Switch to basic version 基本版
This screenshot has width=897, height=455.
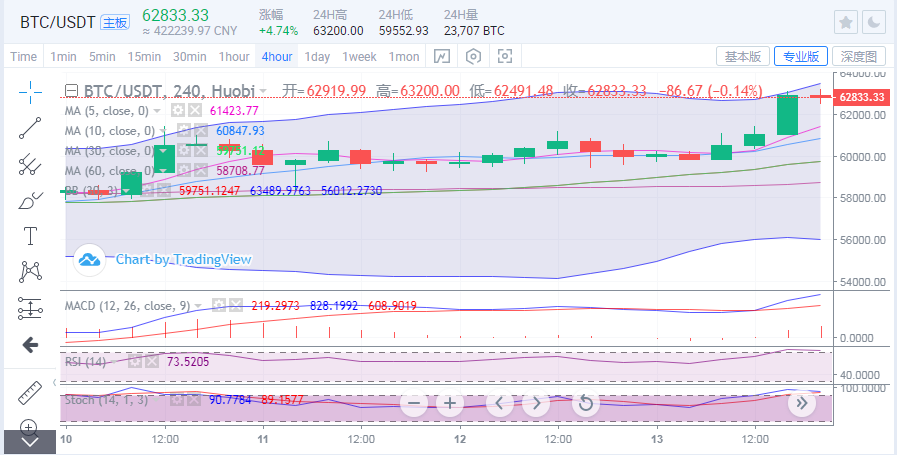pyautogui.click(x=743, y=56)
